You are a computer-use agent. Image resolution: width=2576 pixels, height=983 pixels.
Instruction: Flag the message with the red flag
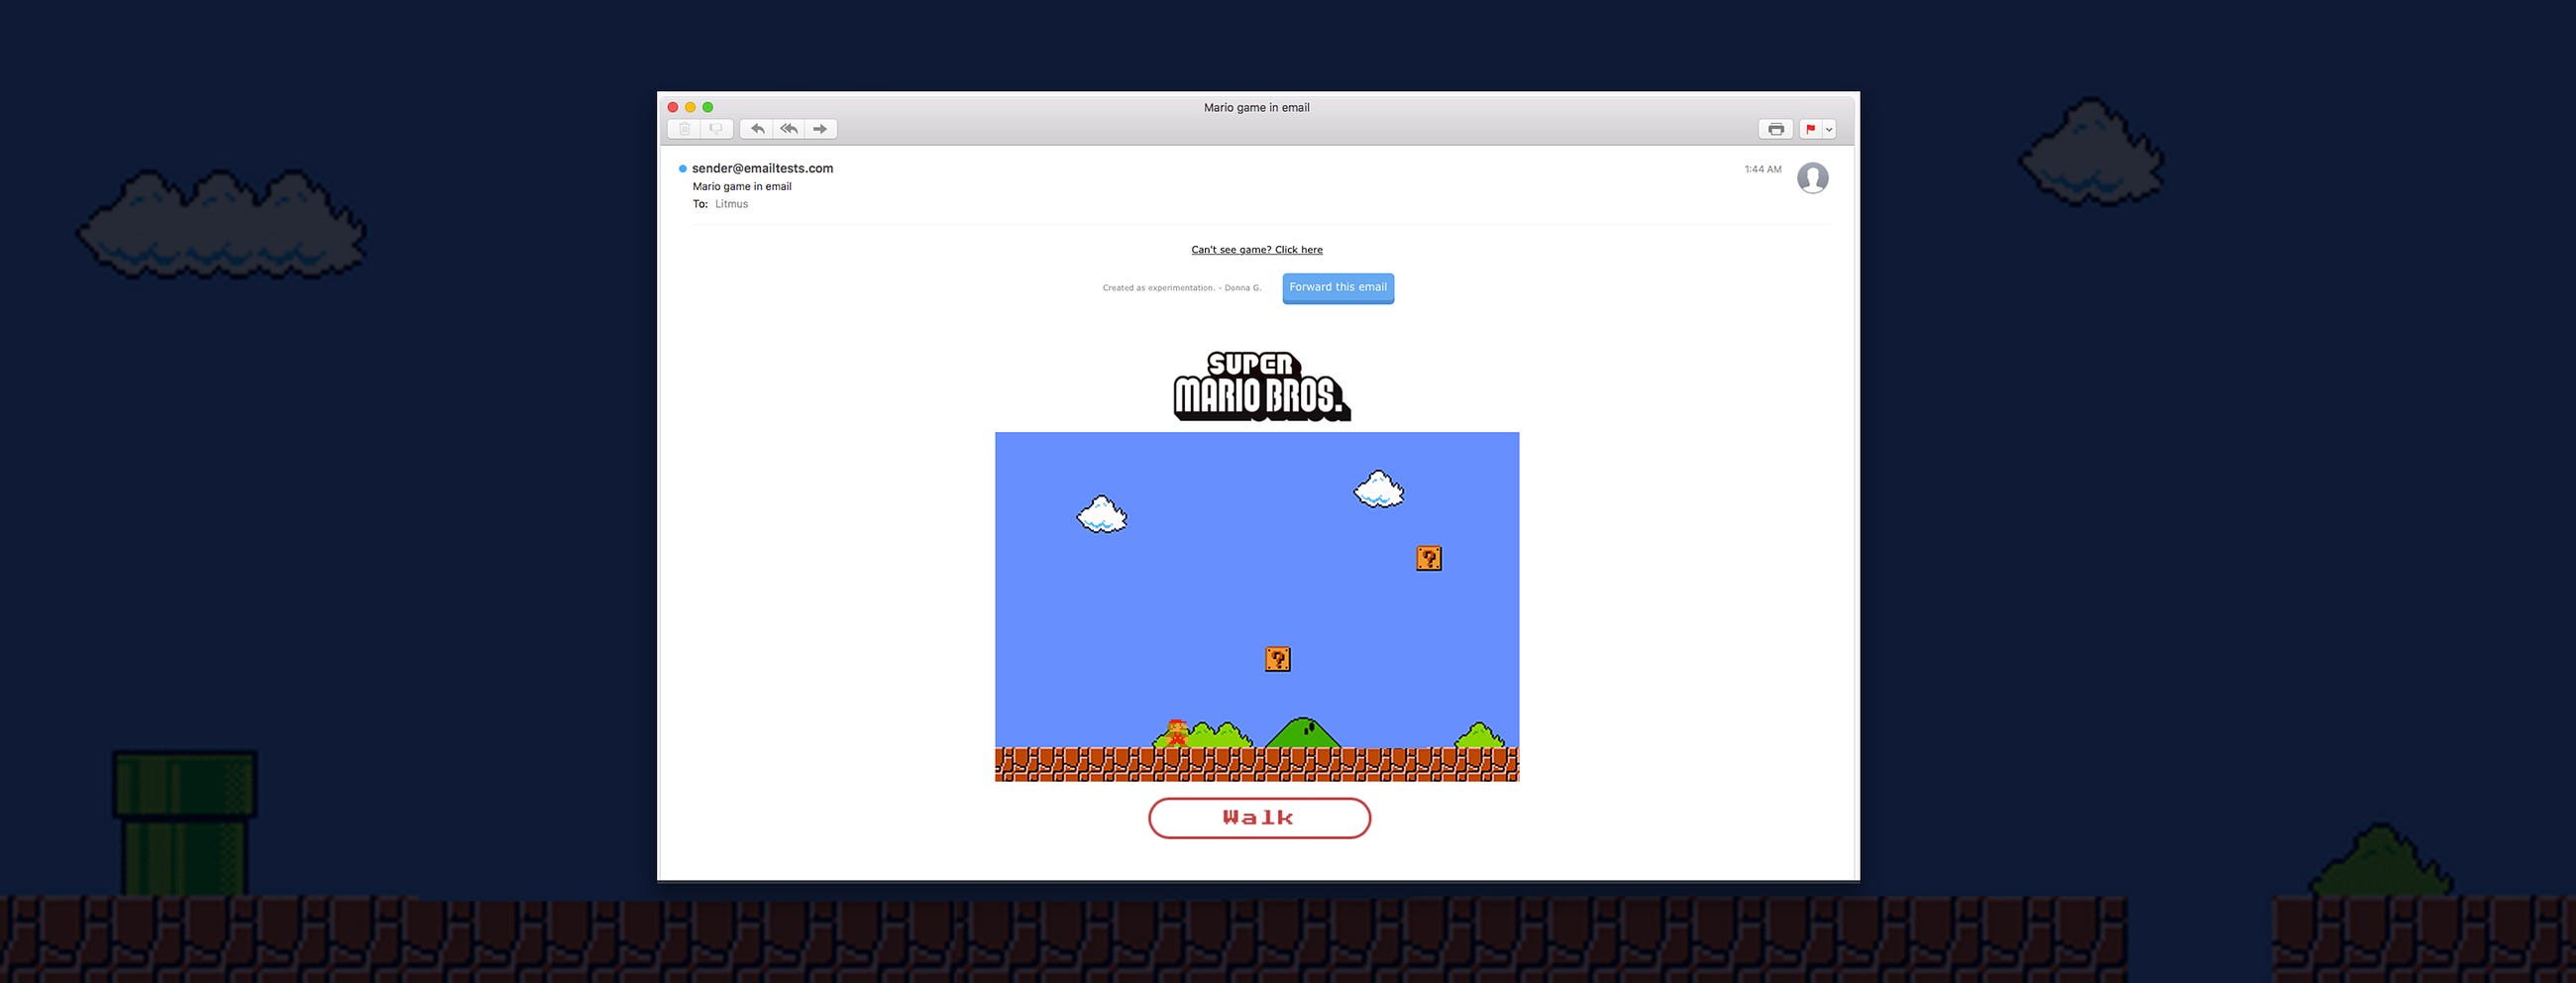1810,129
